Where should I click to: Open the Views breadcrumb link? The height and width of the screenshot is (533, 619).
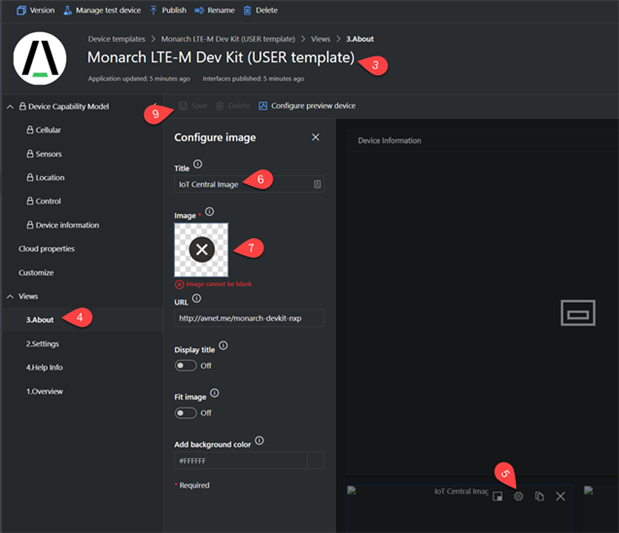tap(320, 39)
